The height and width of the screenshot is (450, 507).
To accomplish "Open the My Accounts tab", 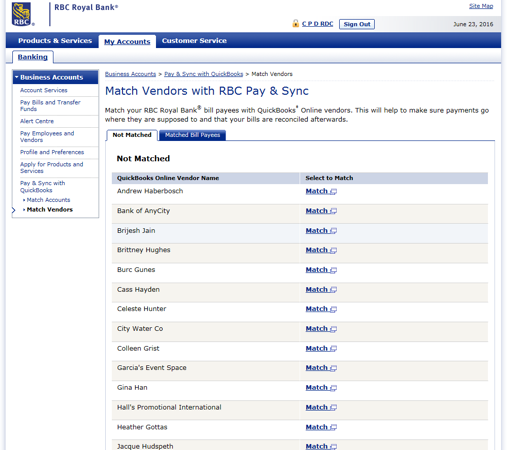I will tap(127, 42).
